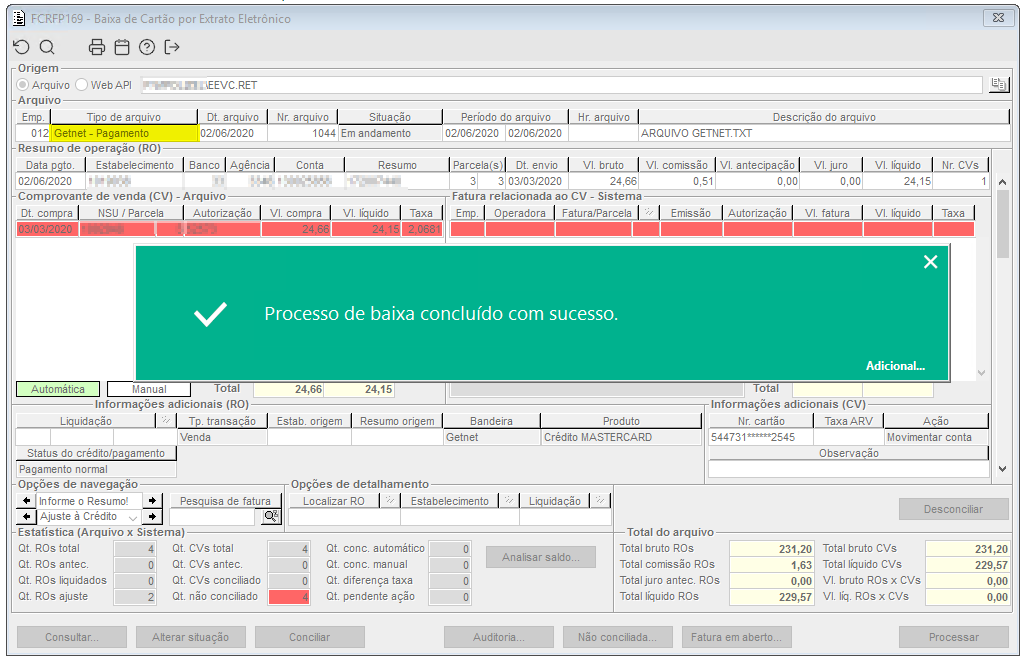Click the Fatura em aberto... button

tap(737, 637)
